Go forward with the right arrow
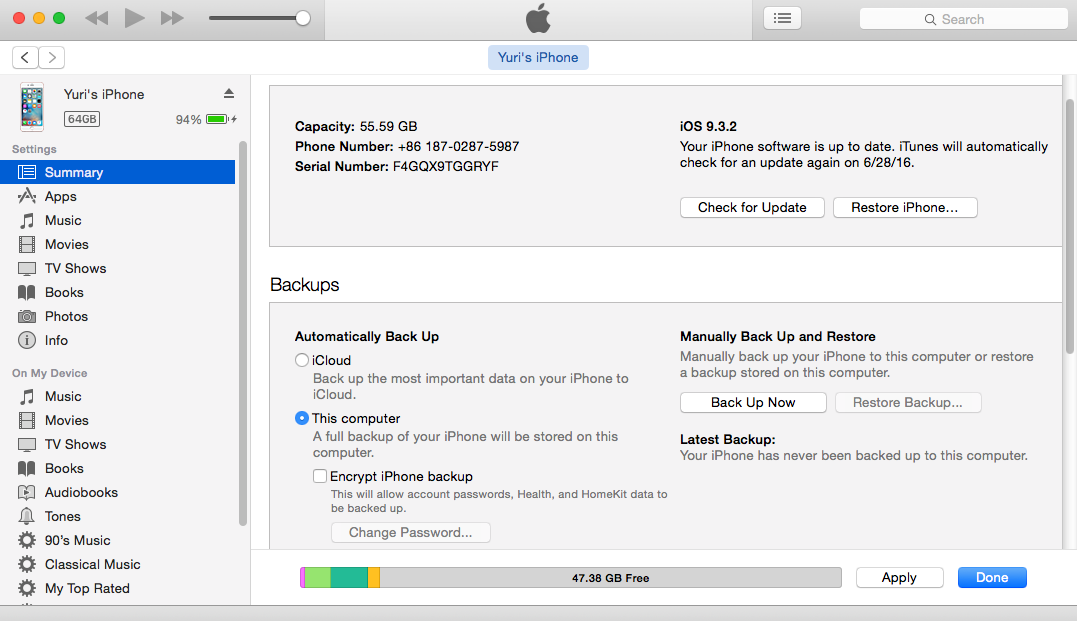1077x621 pixels. [x=52, y=58]
